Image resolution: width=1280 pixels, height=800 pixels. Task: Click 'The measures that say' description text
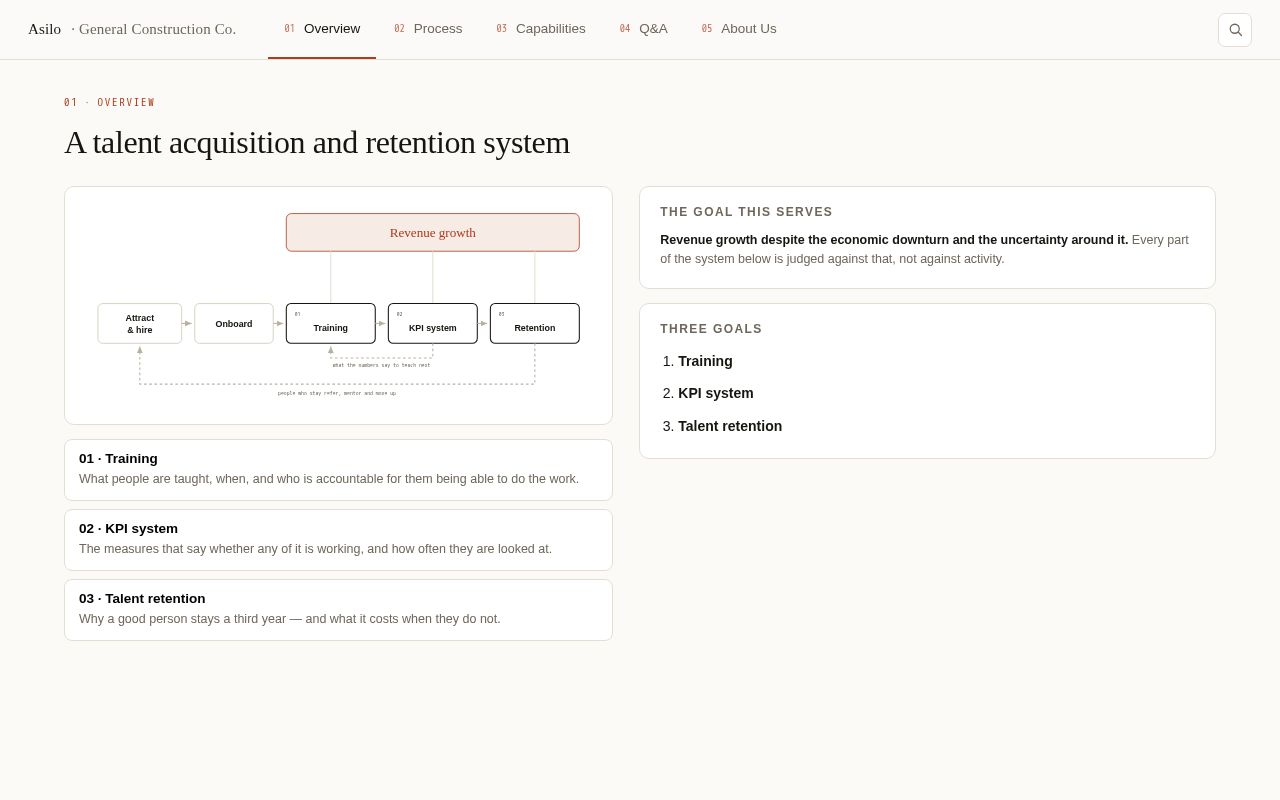click(315, 549)
